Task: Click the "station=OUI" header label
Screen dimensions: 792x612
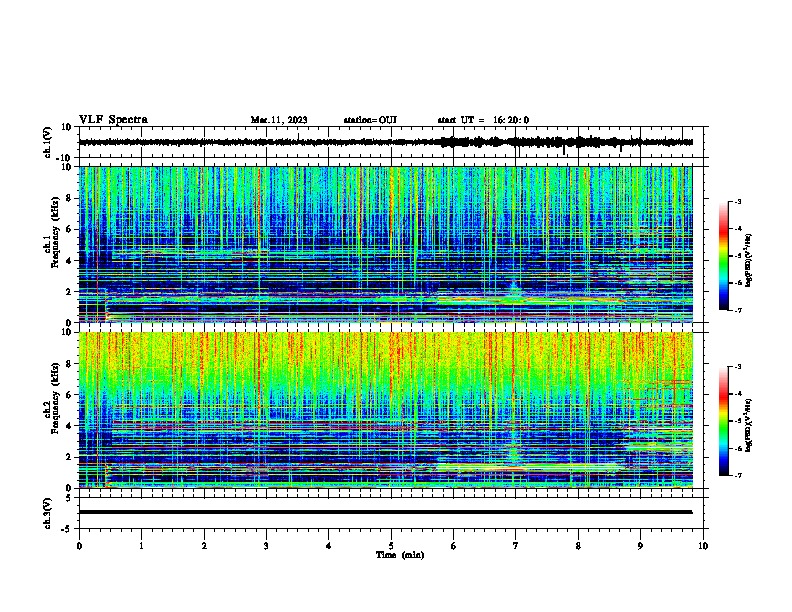Action: tap(370, 120)
